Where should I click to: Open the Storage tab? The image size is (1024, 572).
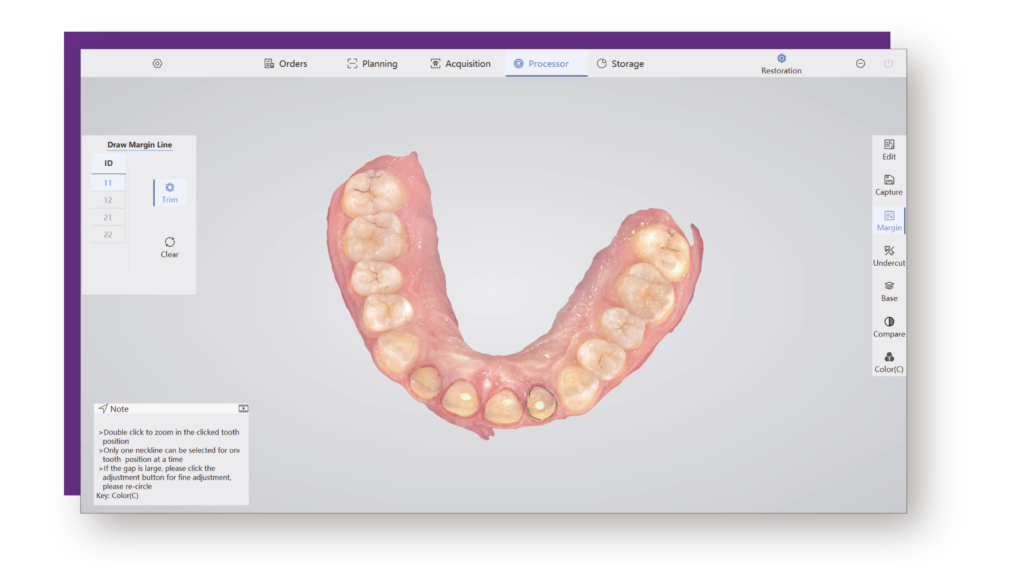620,63
